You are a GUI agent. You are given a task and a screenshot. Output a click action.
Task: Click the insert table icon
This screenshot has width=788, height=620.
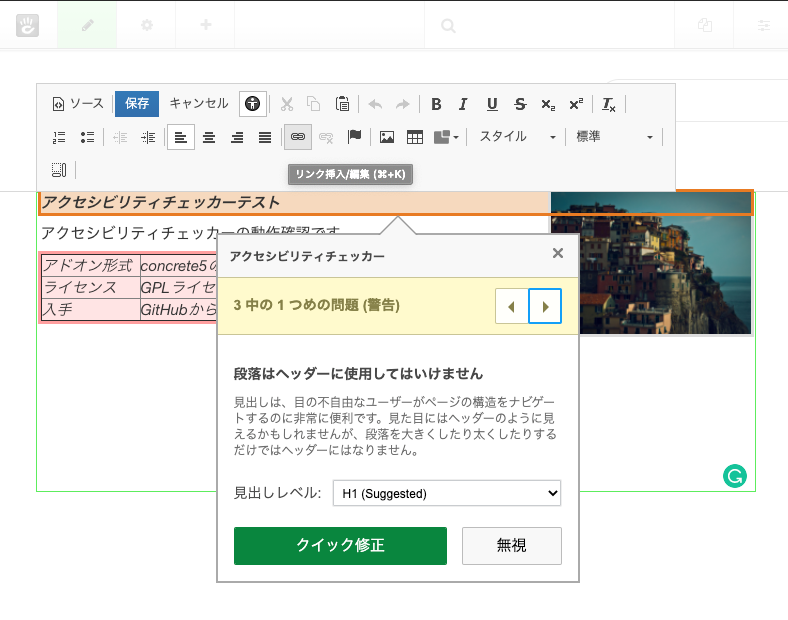pos(414,137)
